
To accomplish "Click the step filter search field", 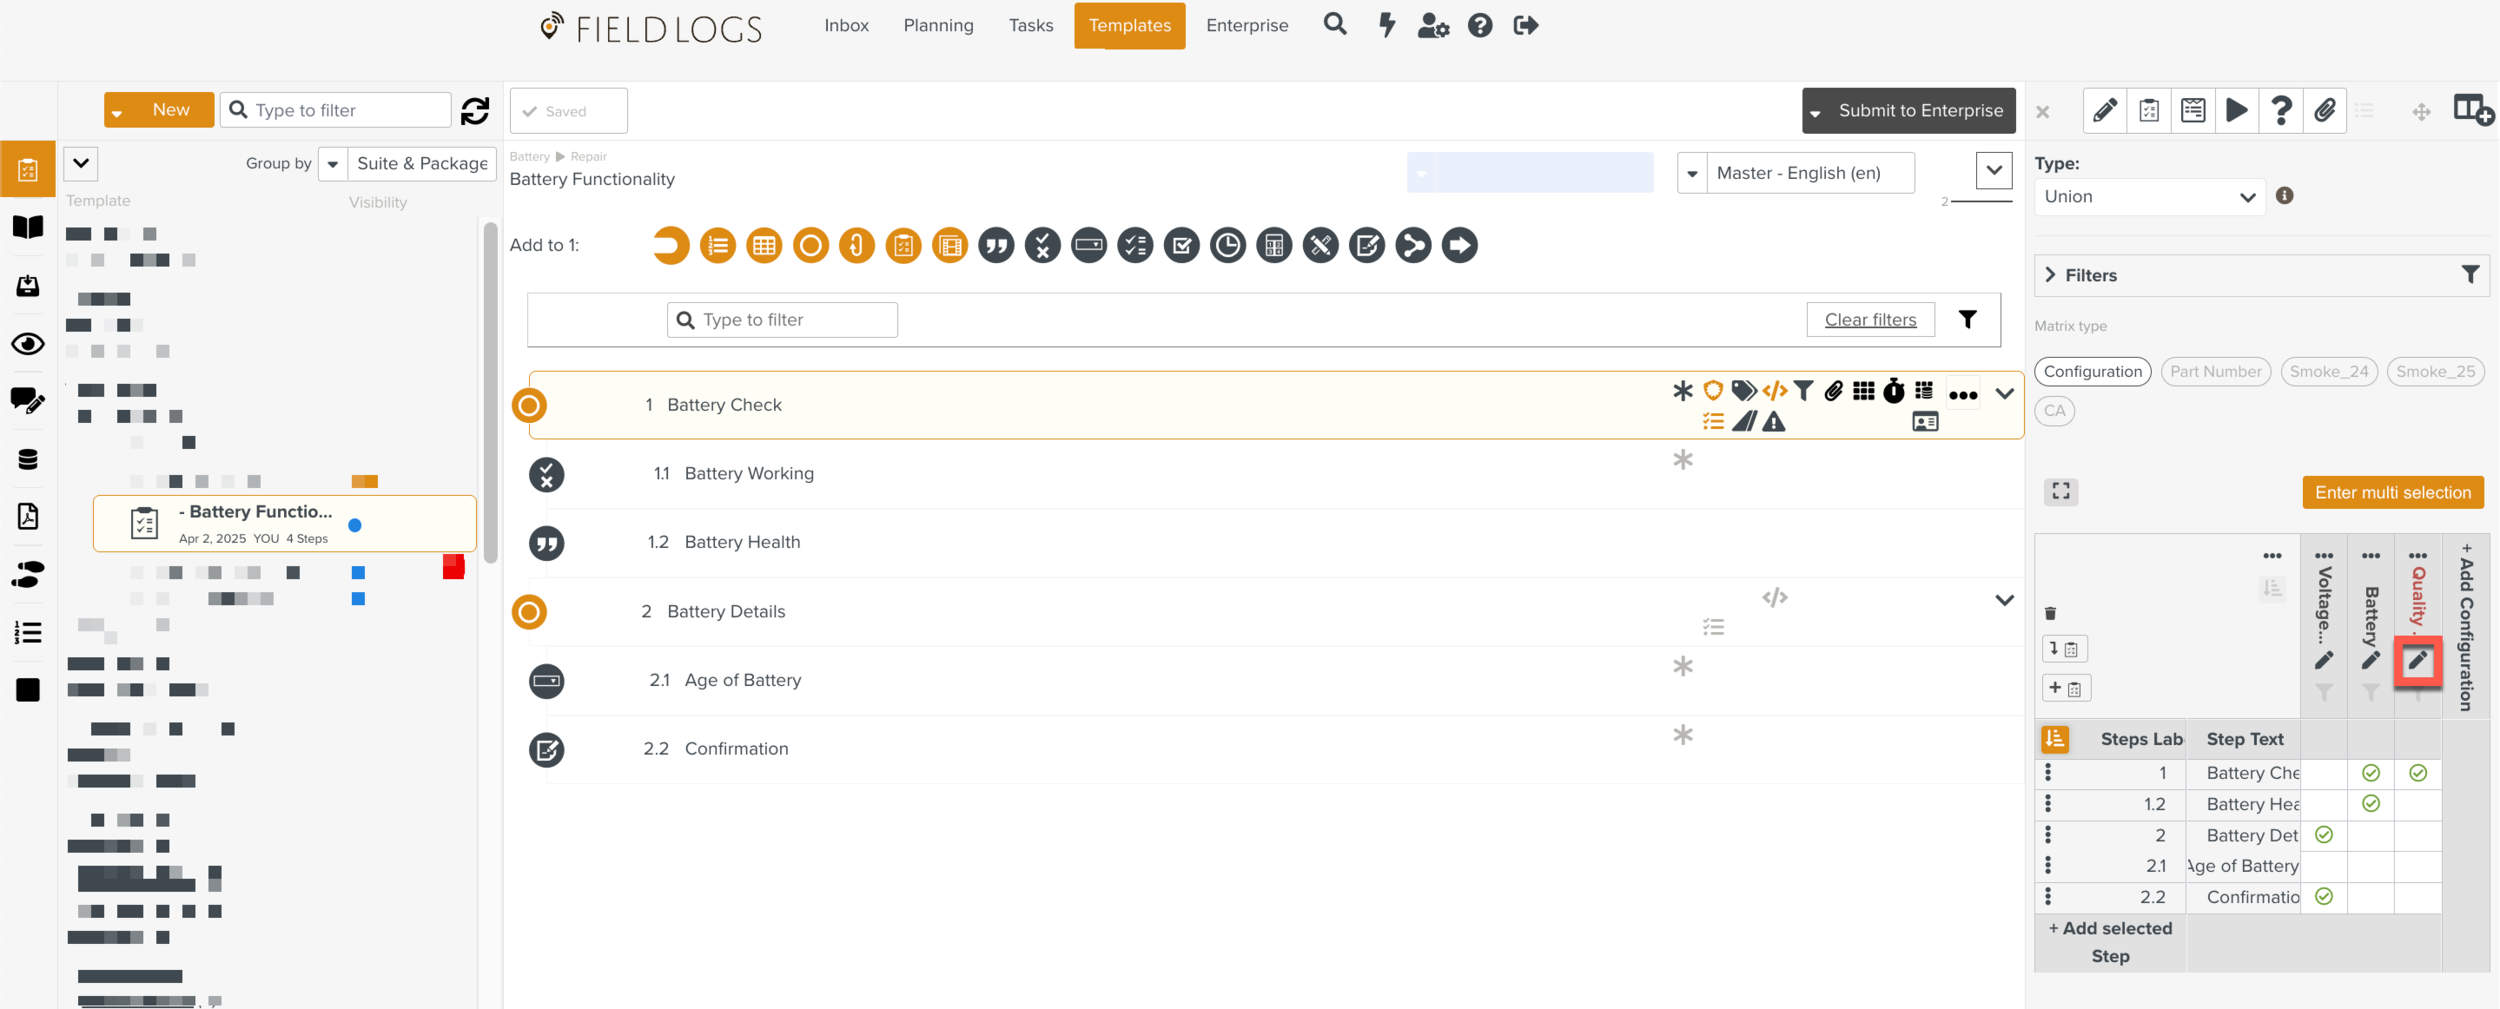I will pyautogui.click(x=782, y=320).
